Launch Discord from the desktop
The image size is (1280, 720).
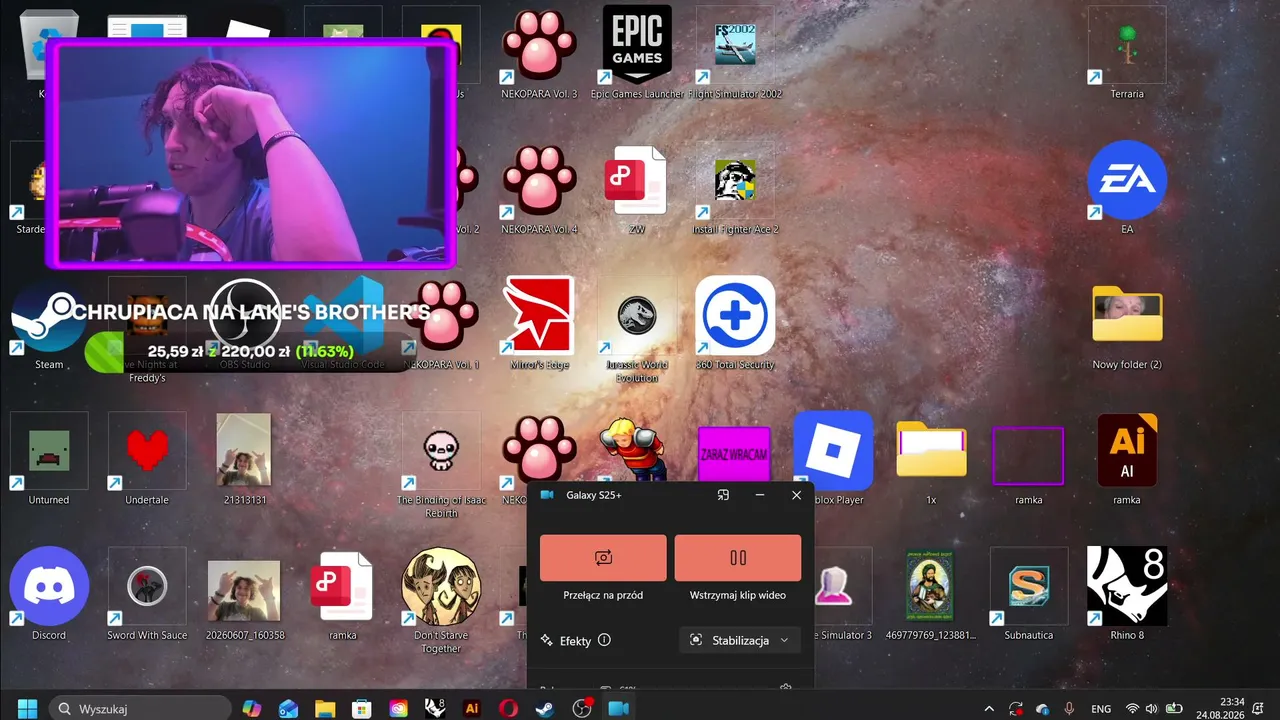coord(49,594)
